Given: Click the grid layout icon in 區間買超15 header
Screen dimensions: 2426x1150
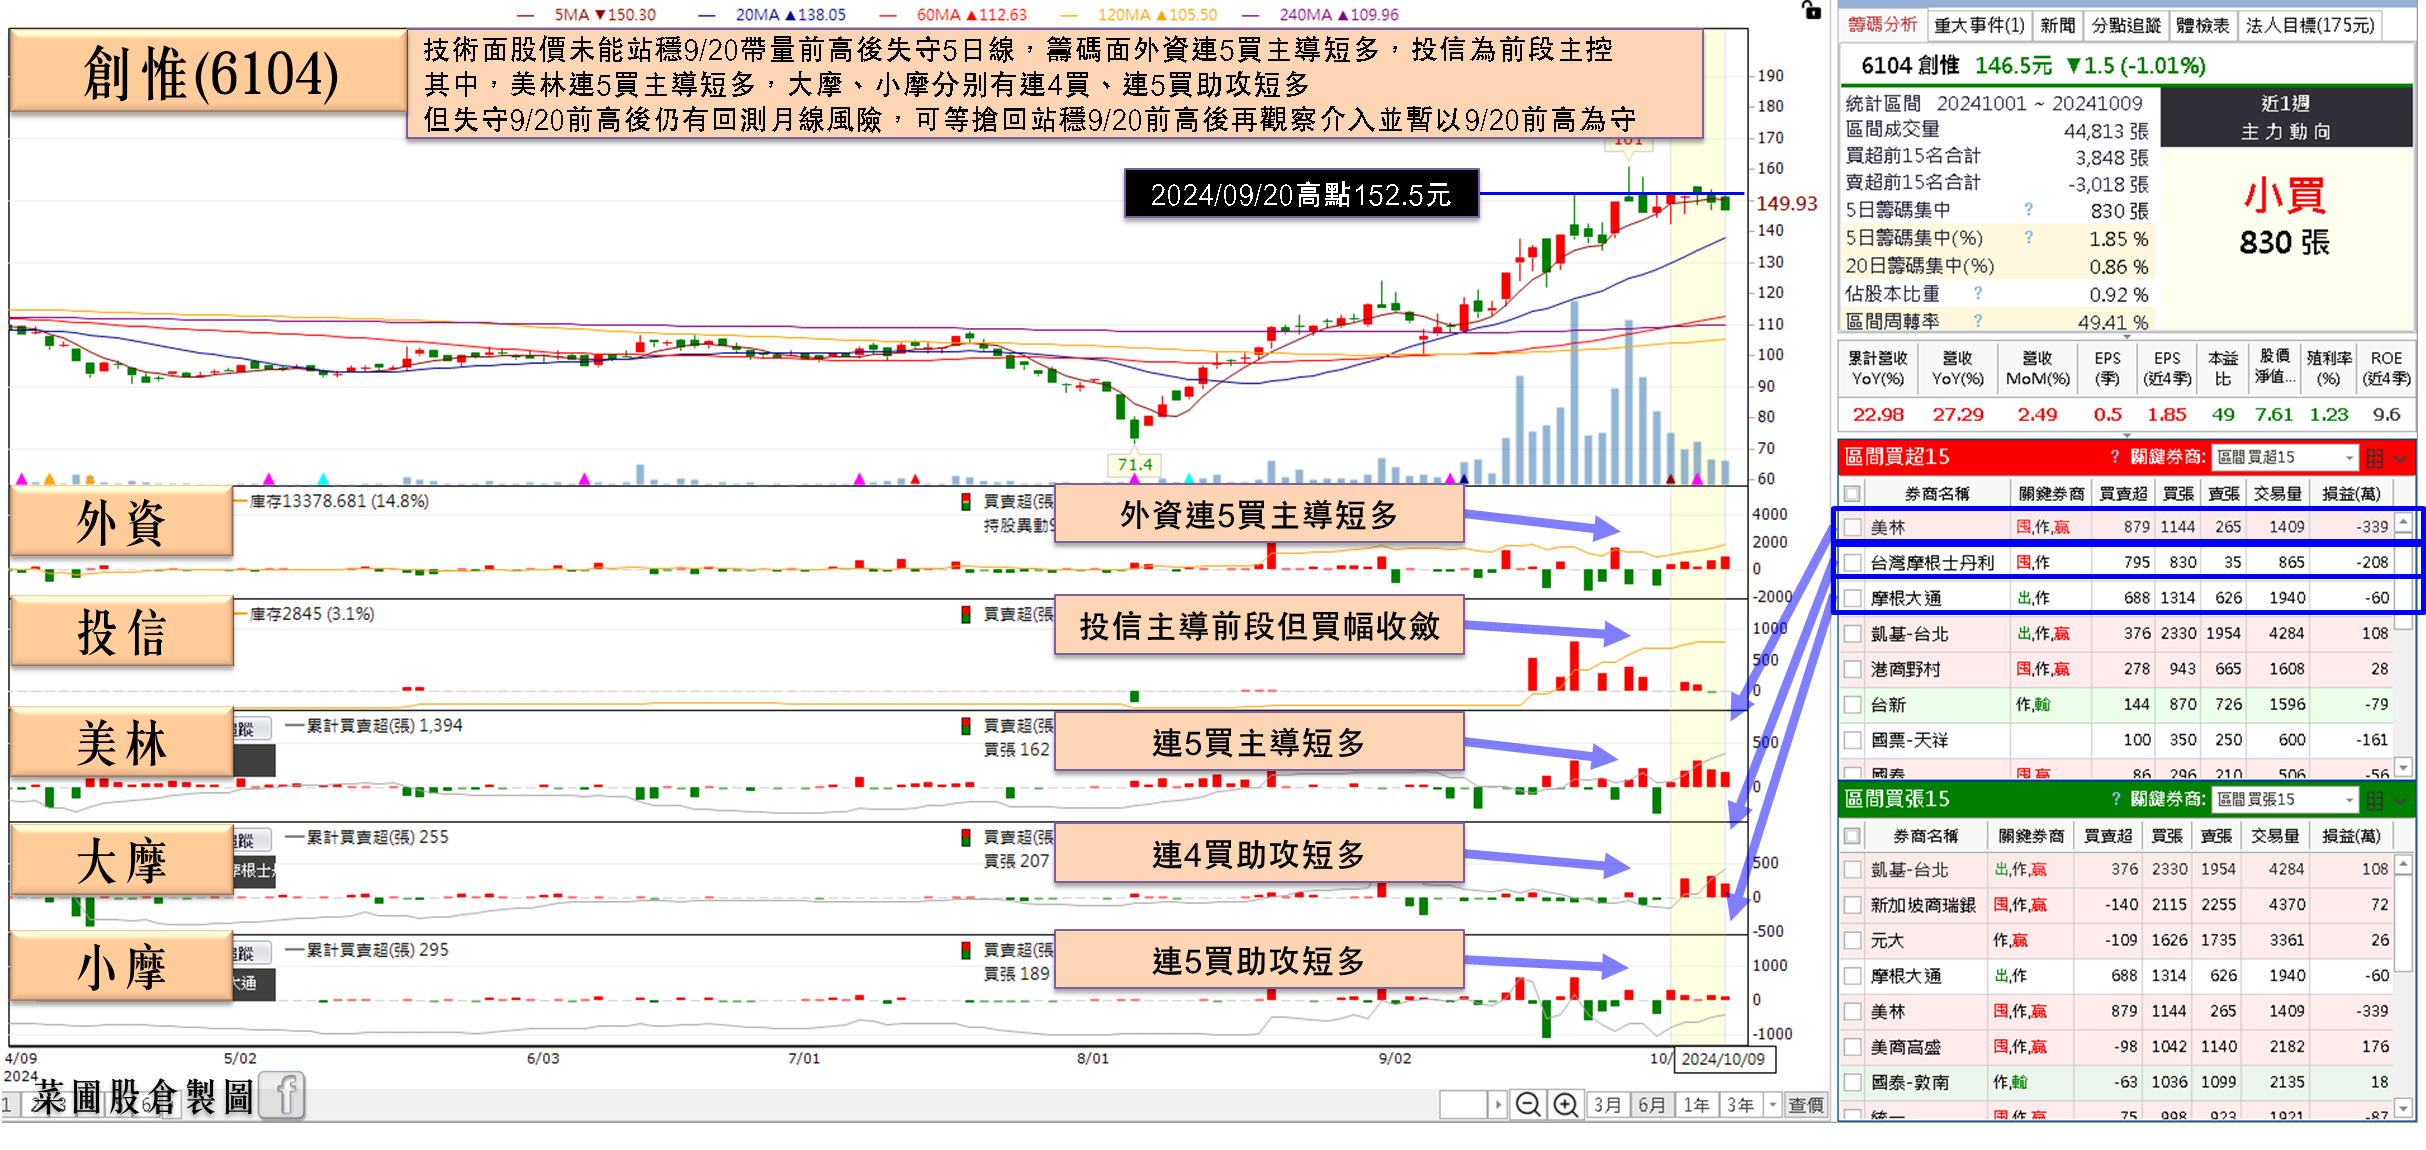Looking at the screenshot, I should (2375, 458).
